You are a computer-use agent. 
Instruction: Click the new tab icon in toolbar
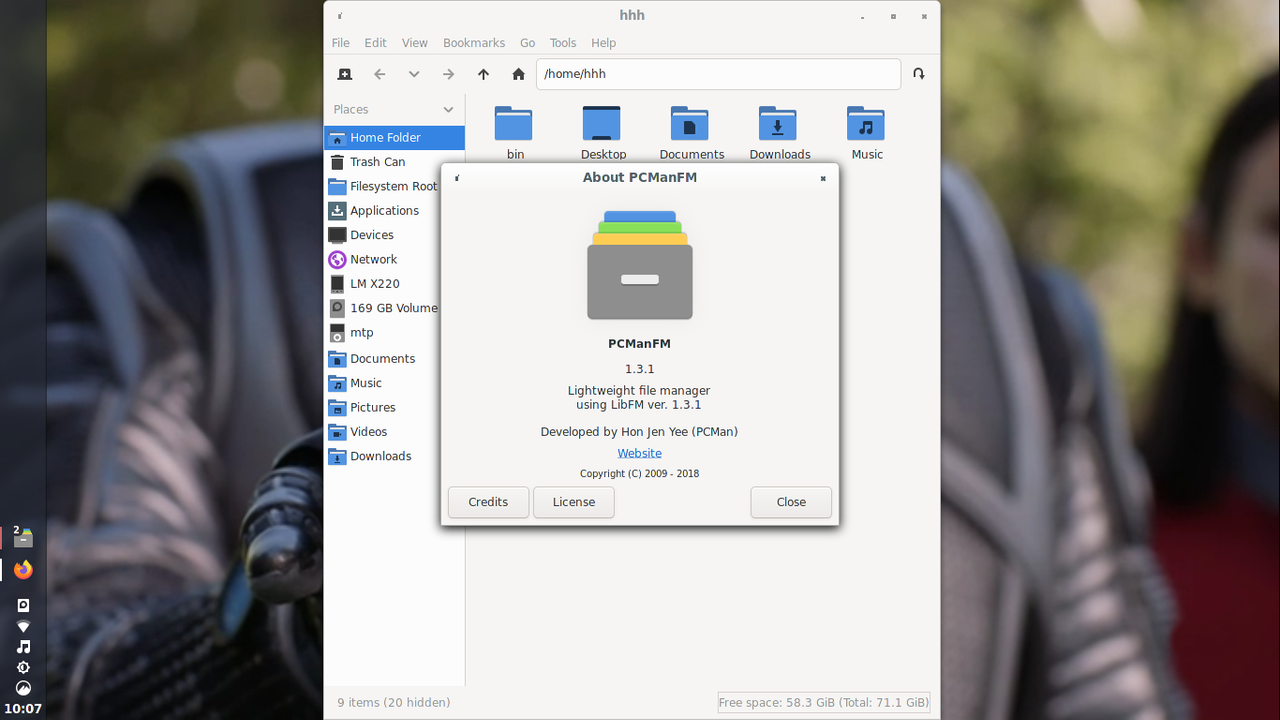point(345,74)
